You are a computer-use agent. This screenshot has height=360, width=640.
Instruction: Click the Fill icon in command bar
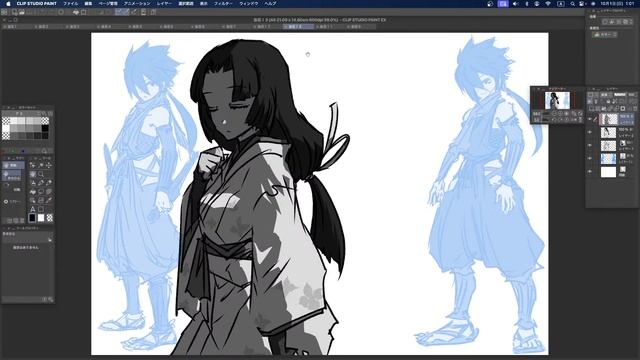click(76, 12)
